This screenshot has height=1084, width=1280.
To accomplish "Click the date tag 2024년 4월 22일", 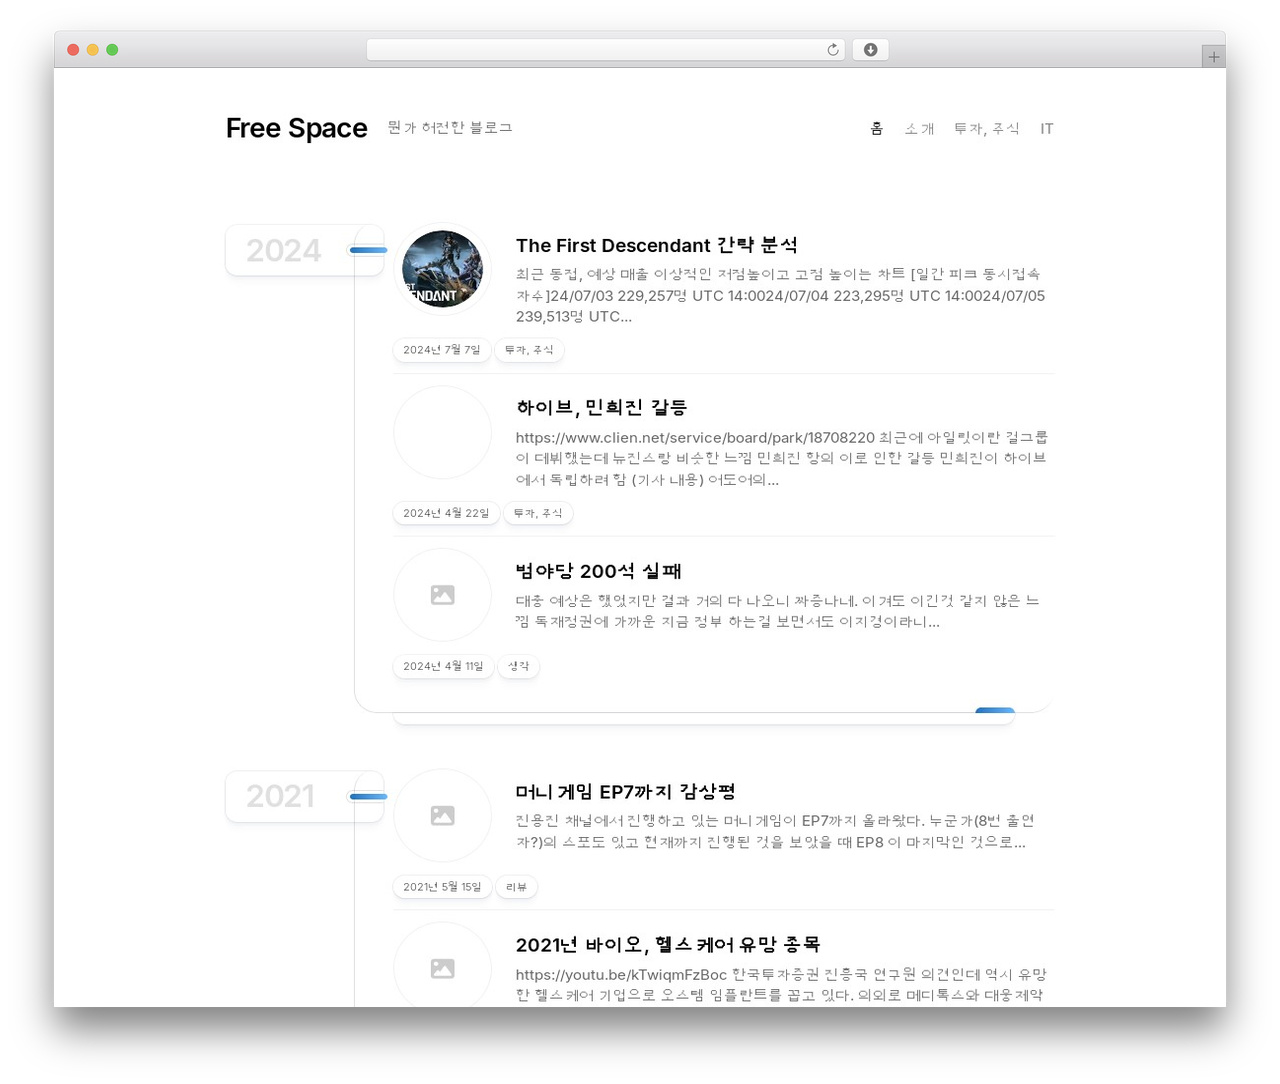I will 446,513.
